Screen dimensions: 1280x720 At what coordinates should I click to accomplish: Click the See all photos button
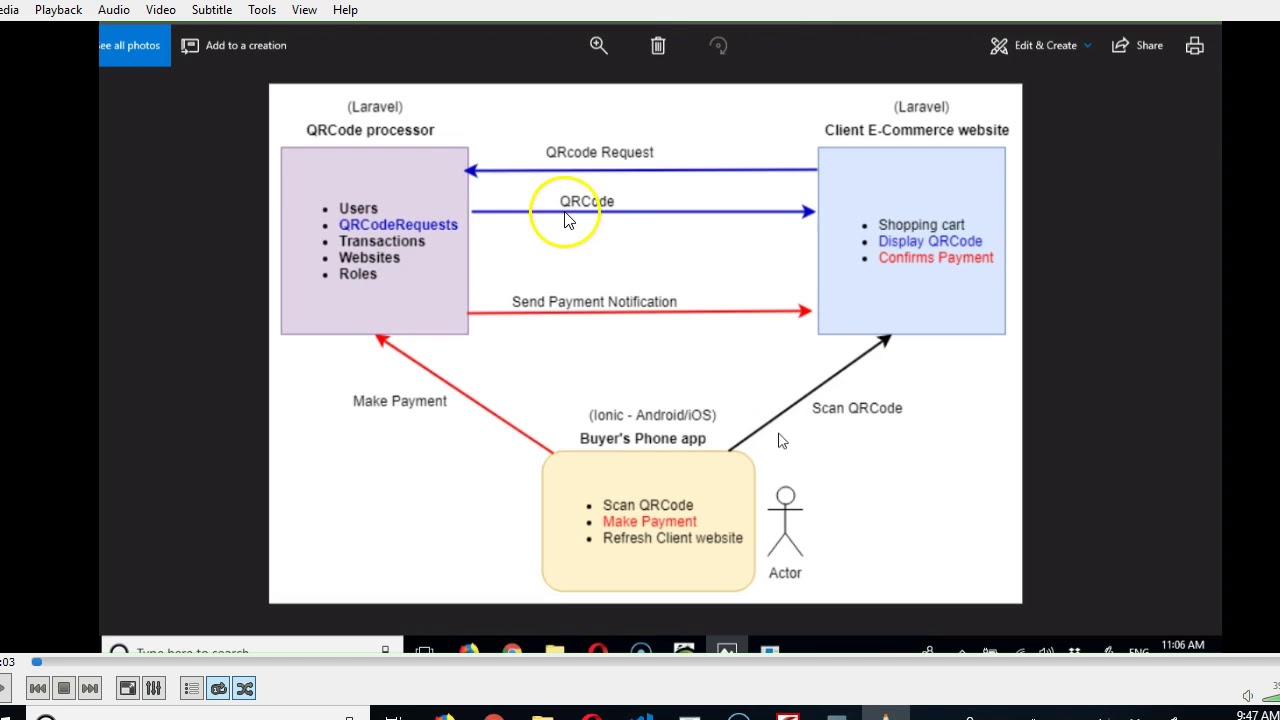point(135,45)
